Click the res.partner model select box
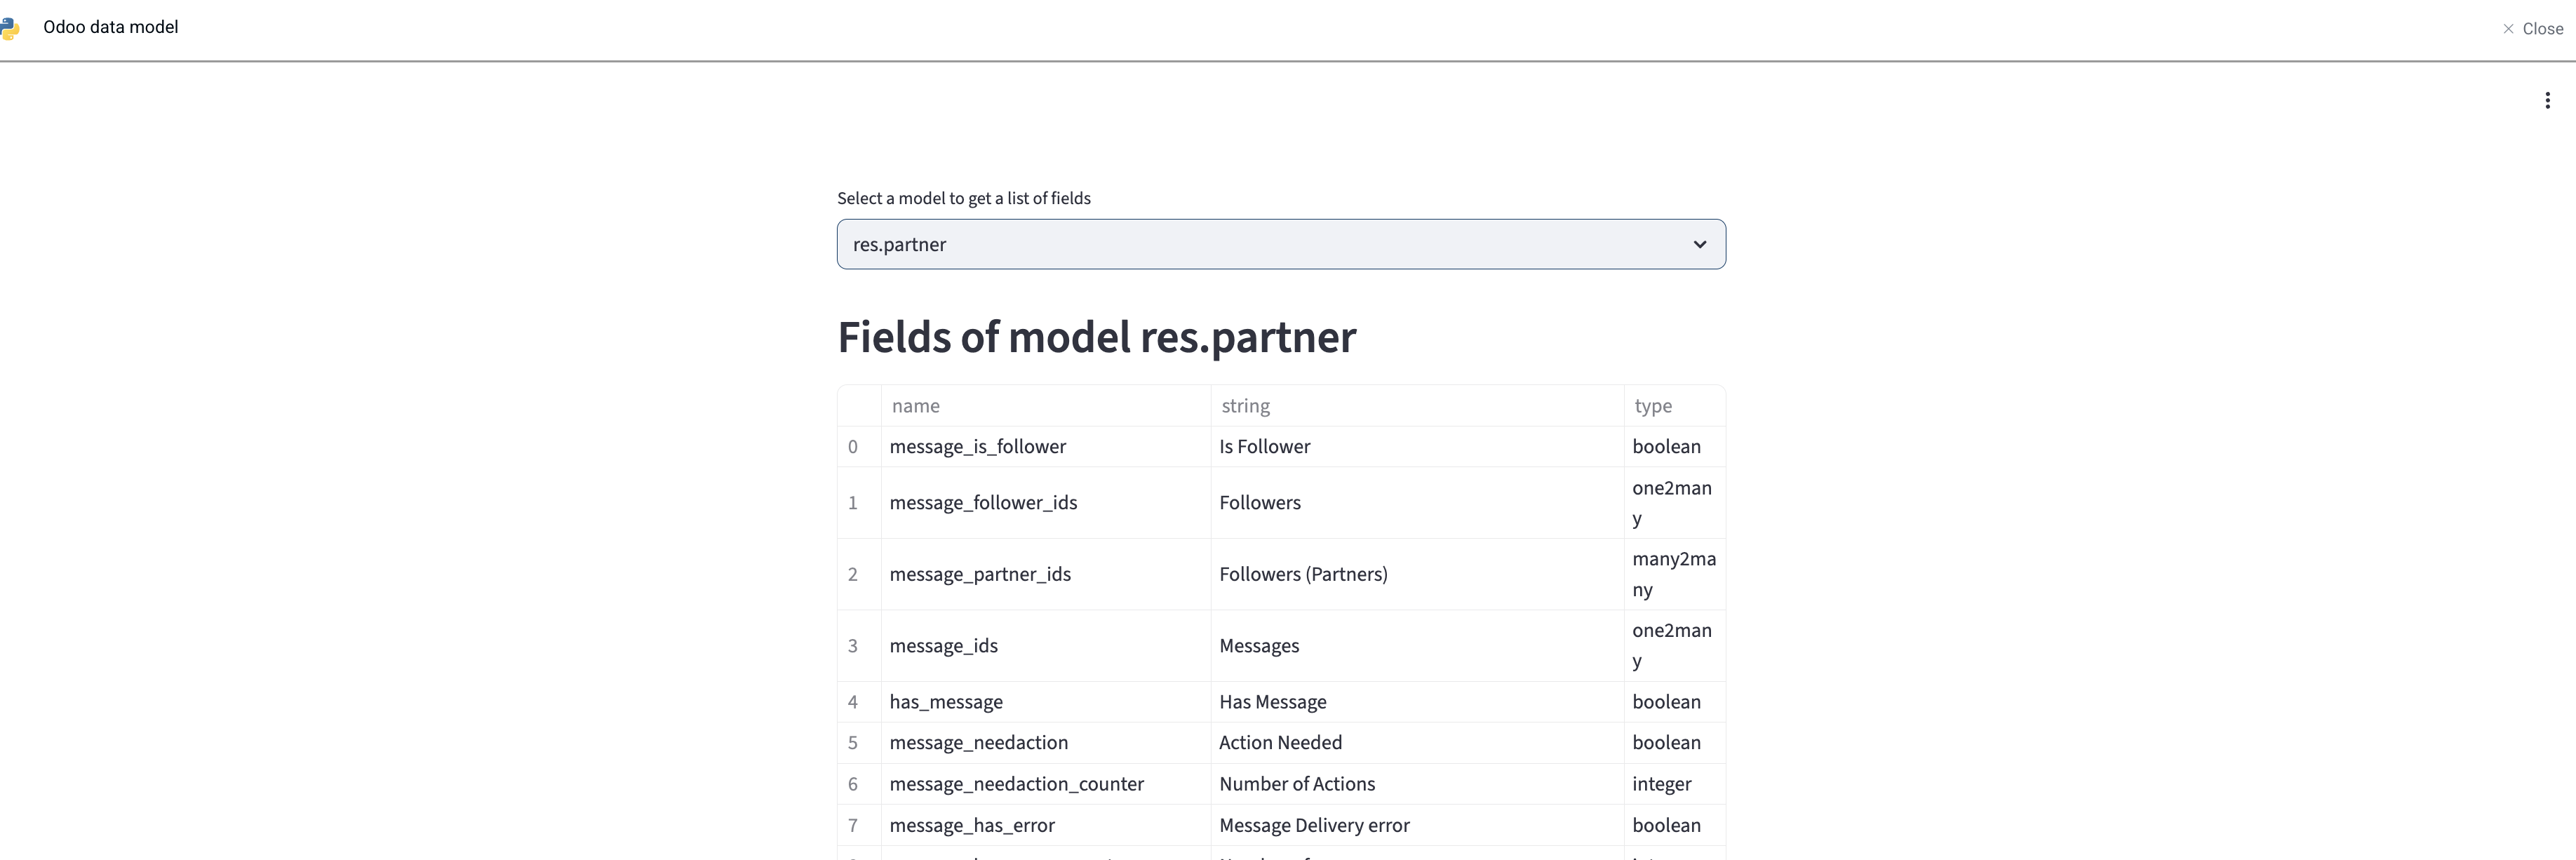 click(x=1281, y=244)
